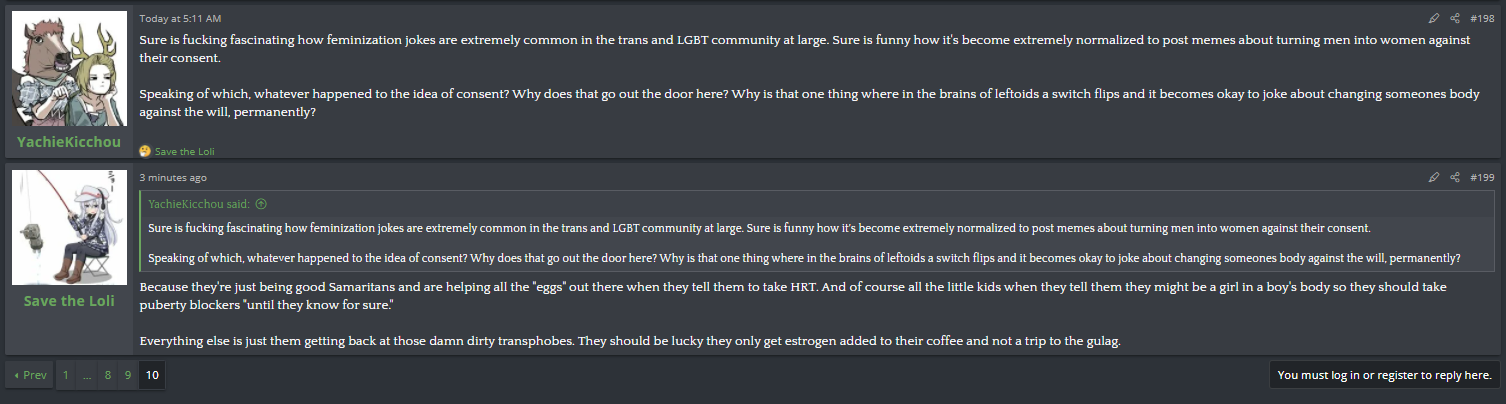Open Save the Loli's avatar image

point(69,228)
